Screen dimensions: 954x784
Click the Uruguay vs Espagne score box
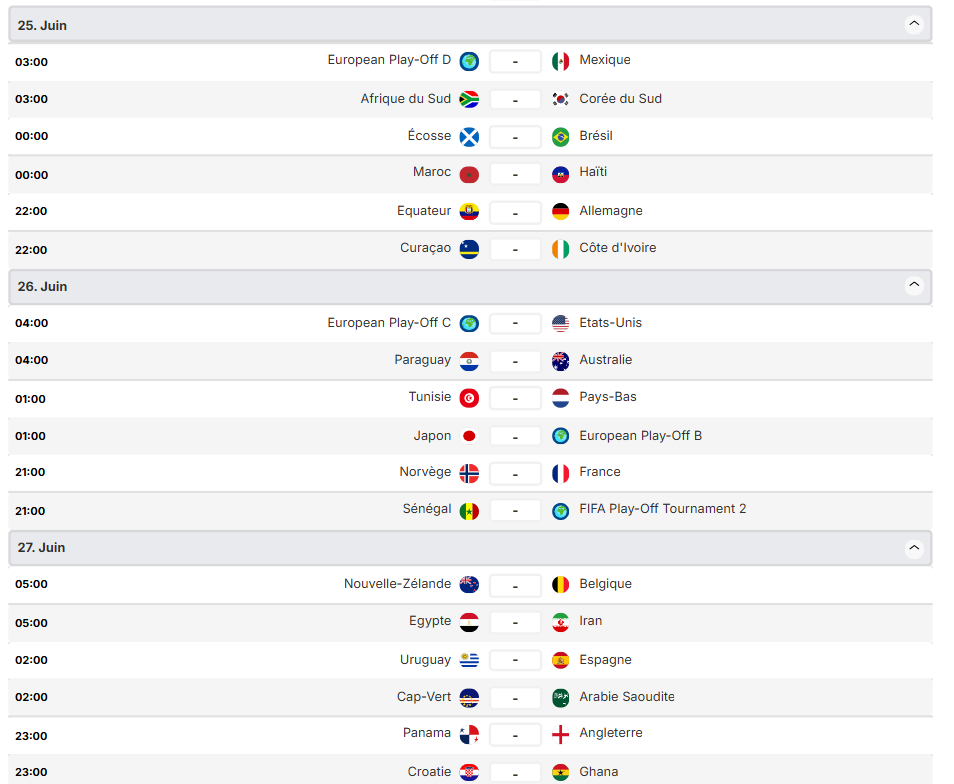click(515, 660)
